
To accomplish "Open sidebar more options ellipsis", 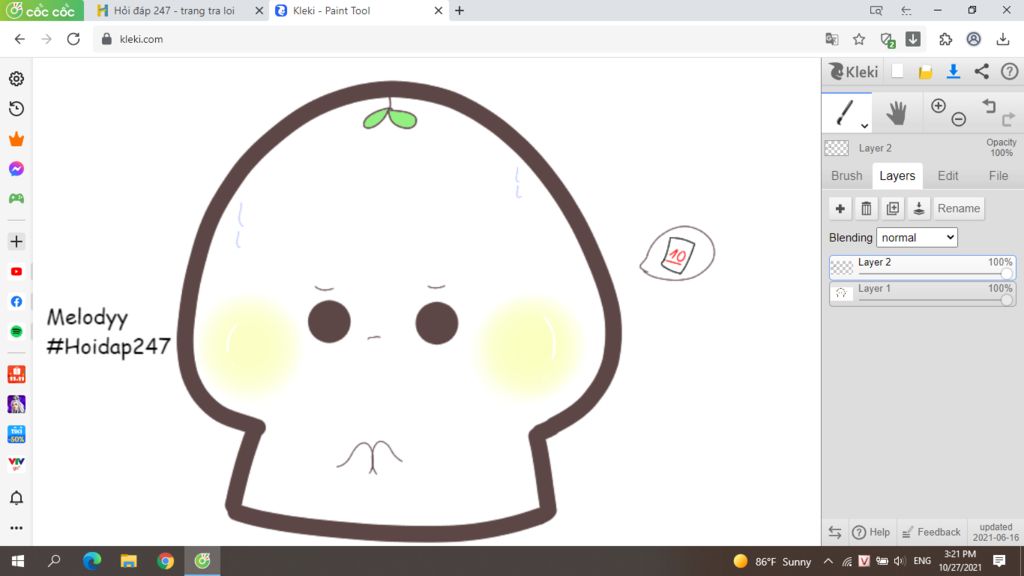I will pos(16,528).
